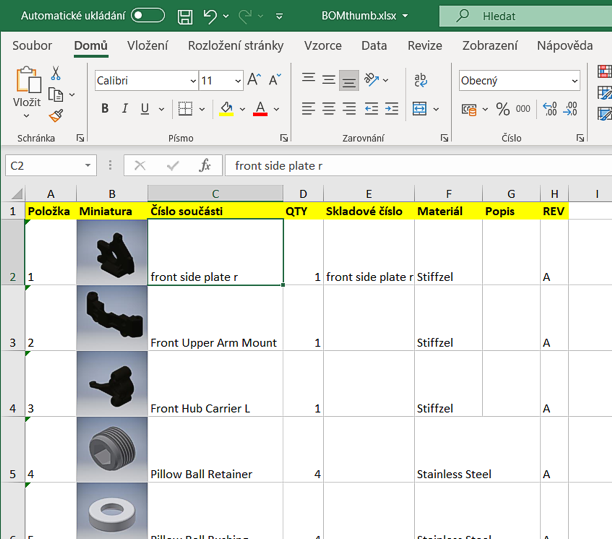
Task: Click the Wrap Text icon
Action: [421, 80]
